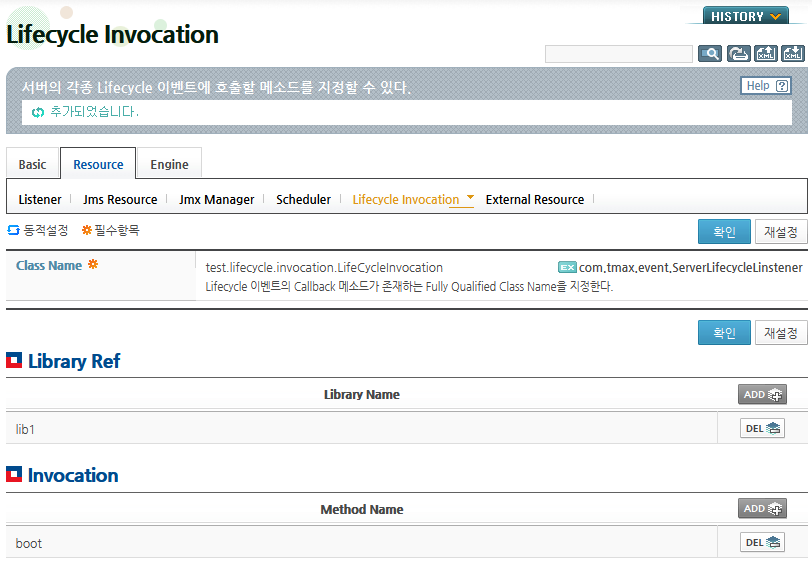Screen dimensions: 812x564
Task: Click the Method Name column header
Action: pyautogui.click(x=361, y=510)
